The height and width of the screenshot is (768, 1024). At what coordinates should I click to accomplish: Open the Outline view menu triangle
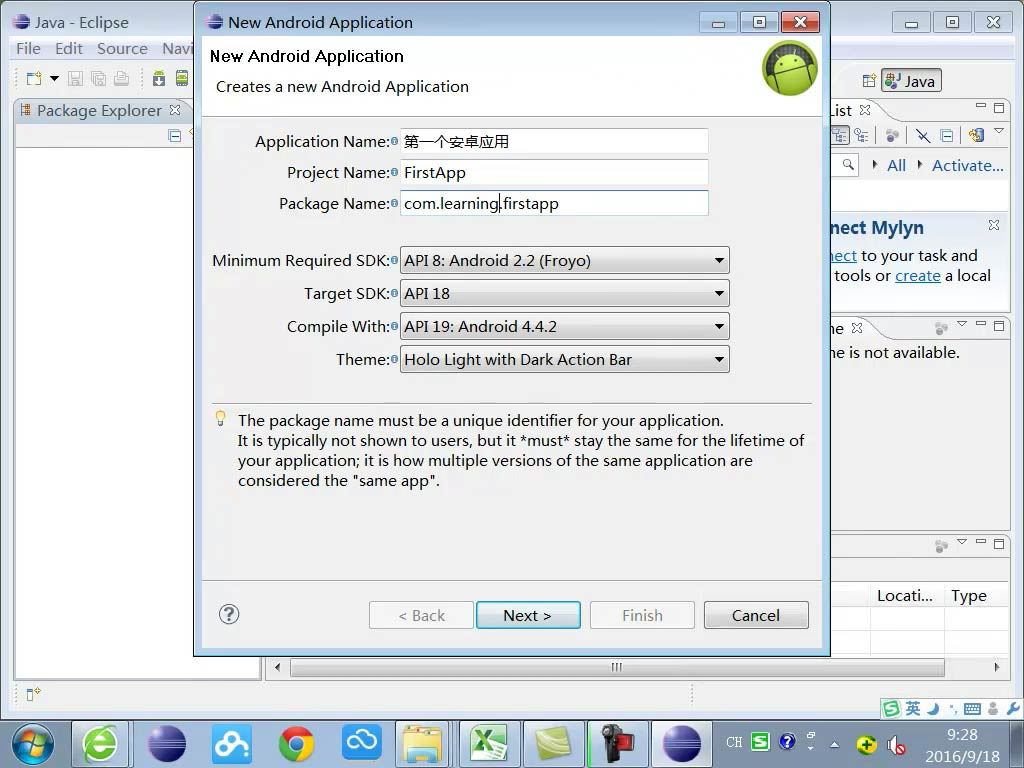click(961, 324)
